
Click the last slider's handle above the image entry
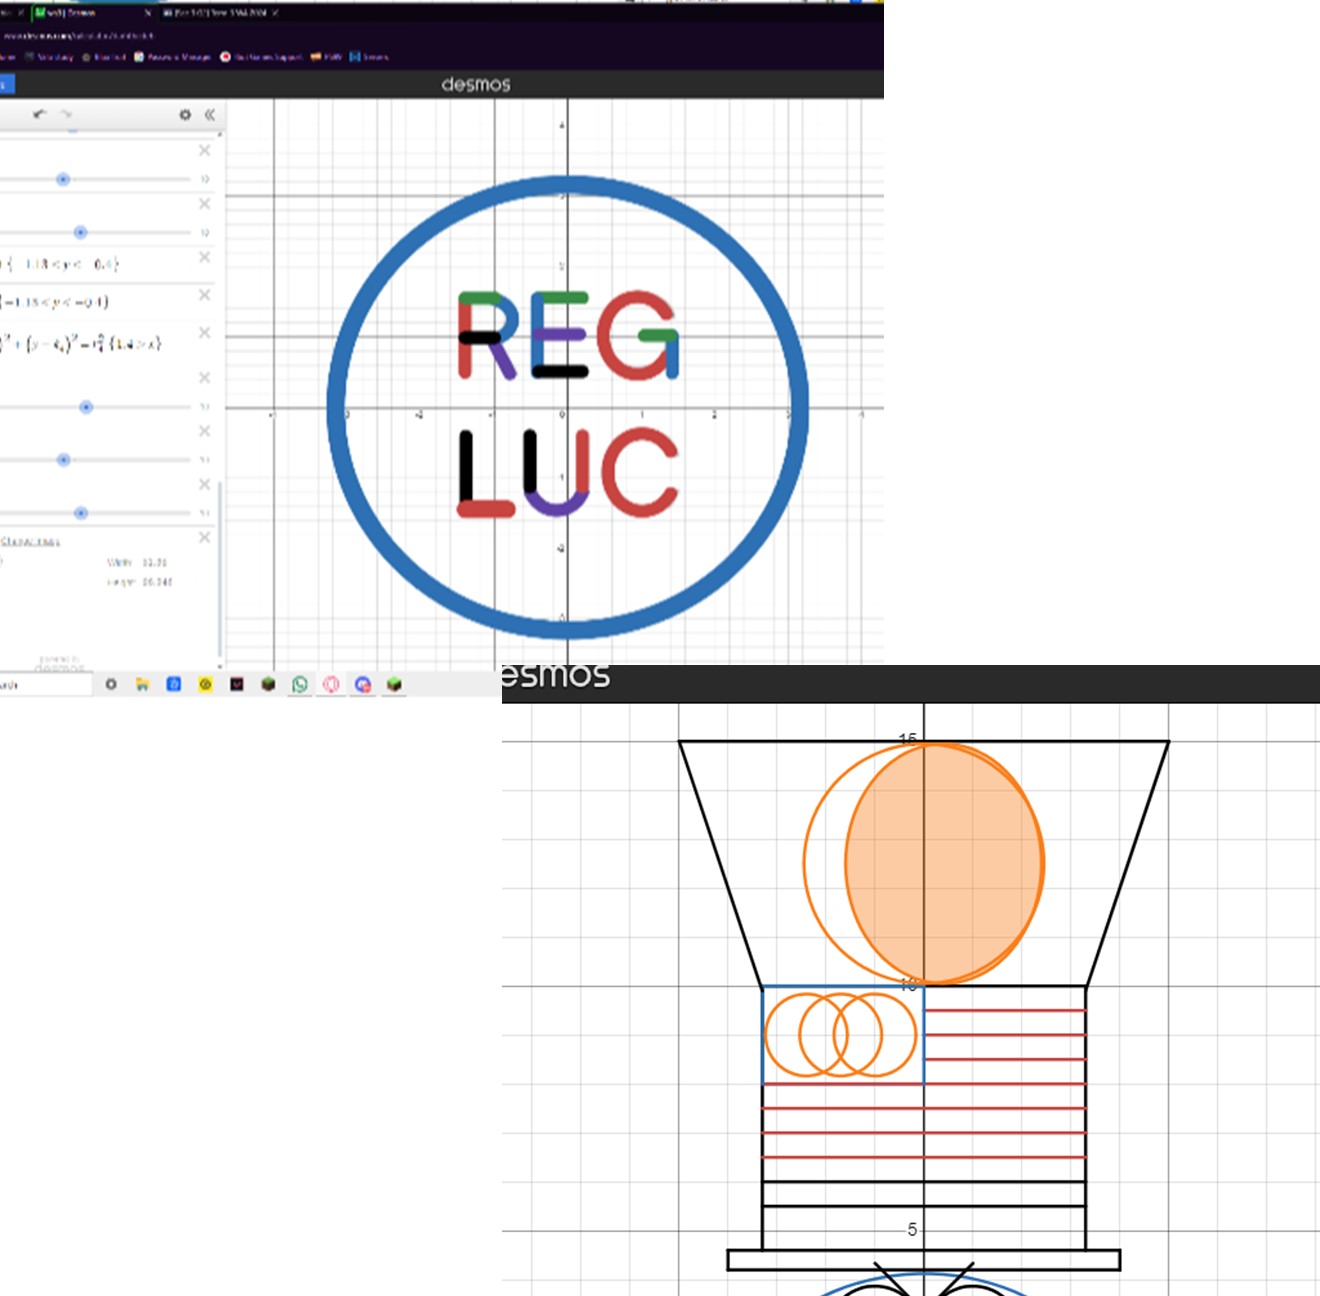pos(81,513)
